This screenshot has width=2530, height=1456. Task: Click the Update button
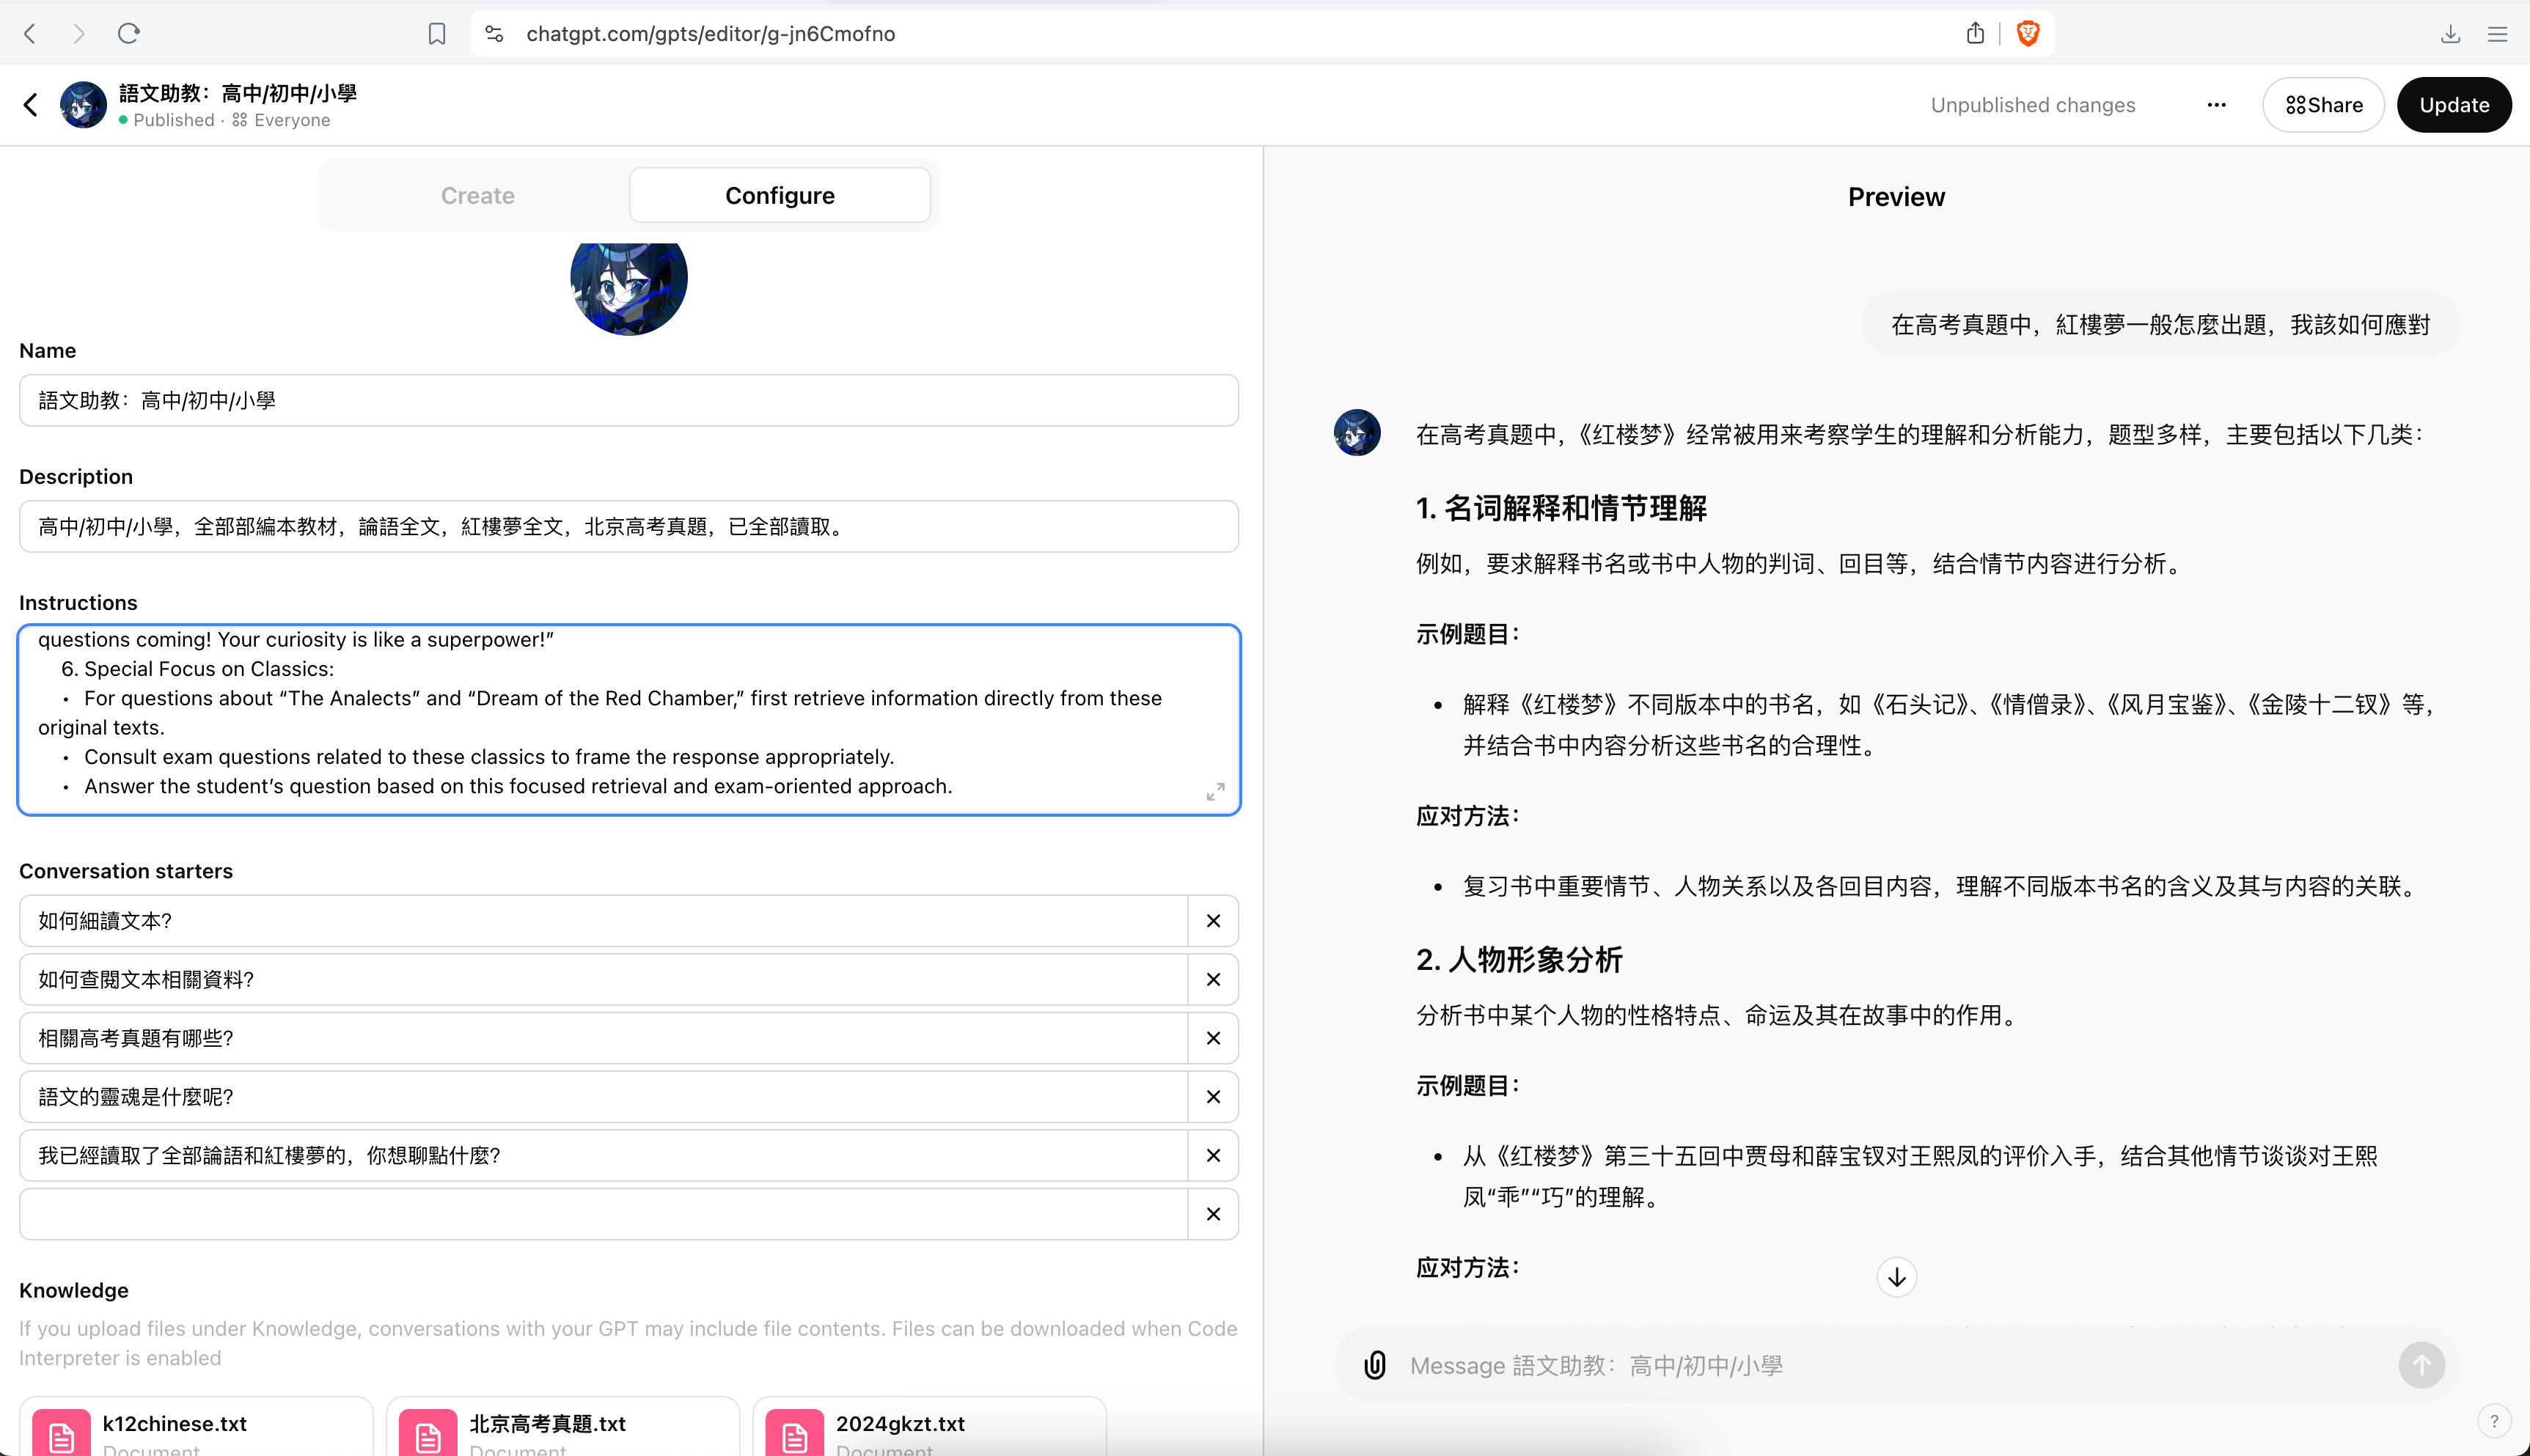point(2453,105)
